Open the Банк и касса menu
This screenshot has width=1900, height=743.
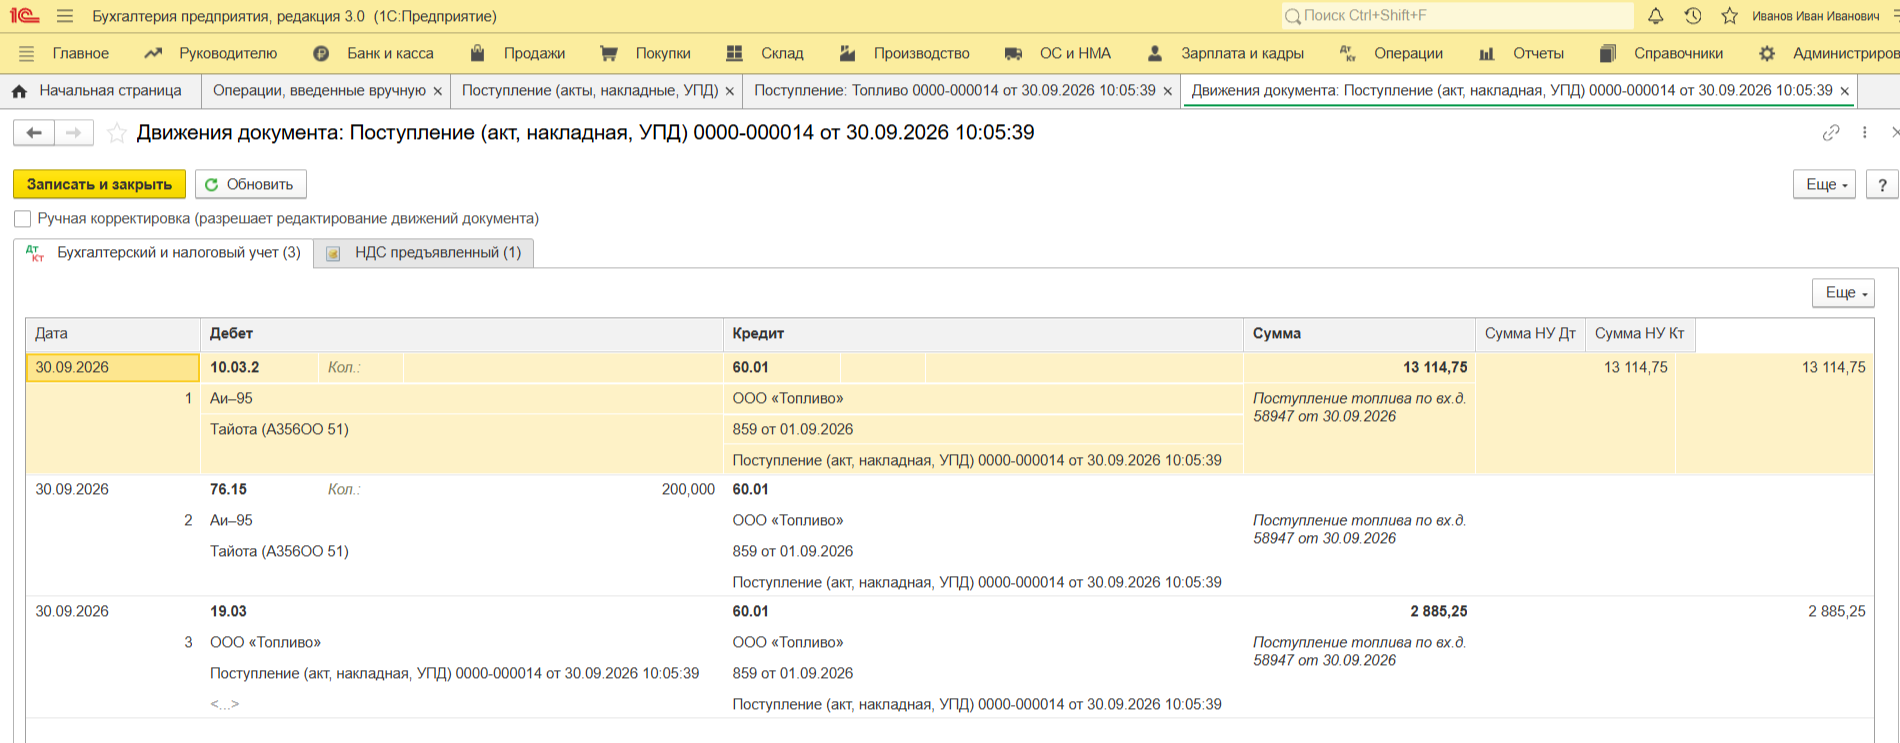(373, 53)
